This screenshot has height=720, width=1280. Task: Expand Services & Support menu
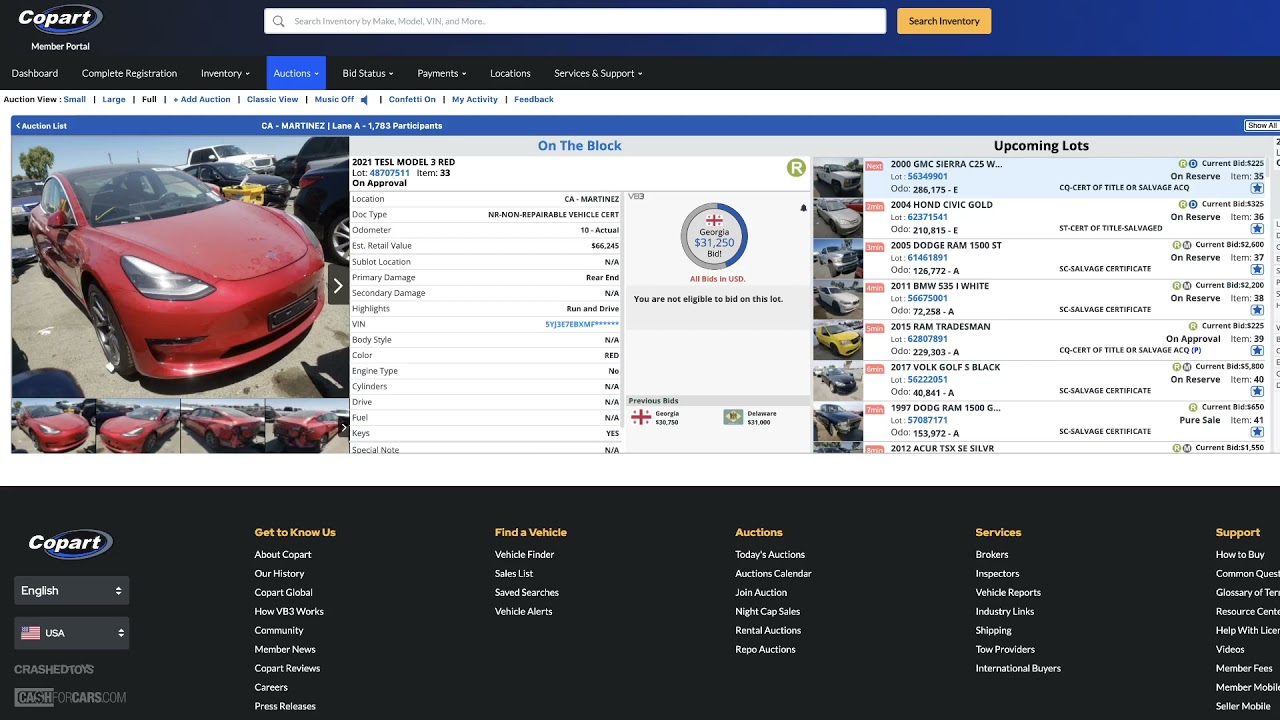coord(598,73)
